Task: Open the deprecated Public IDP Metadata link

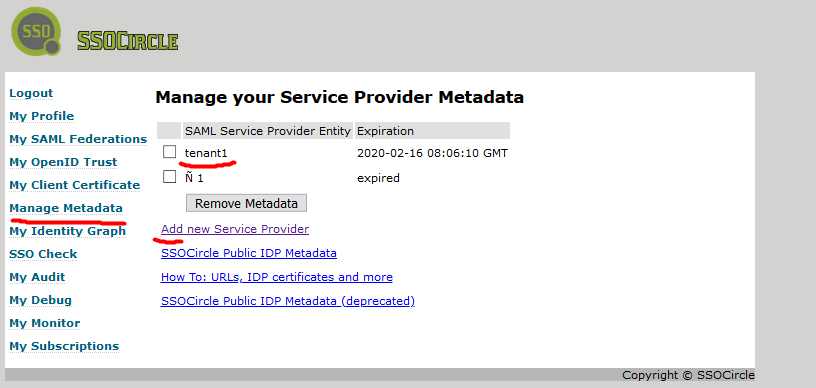Action: tap(288, 301)
